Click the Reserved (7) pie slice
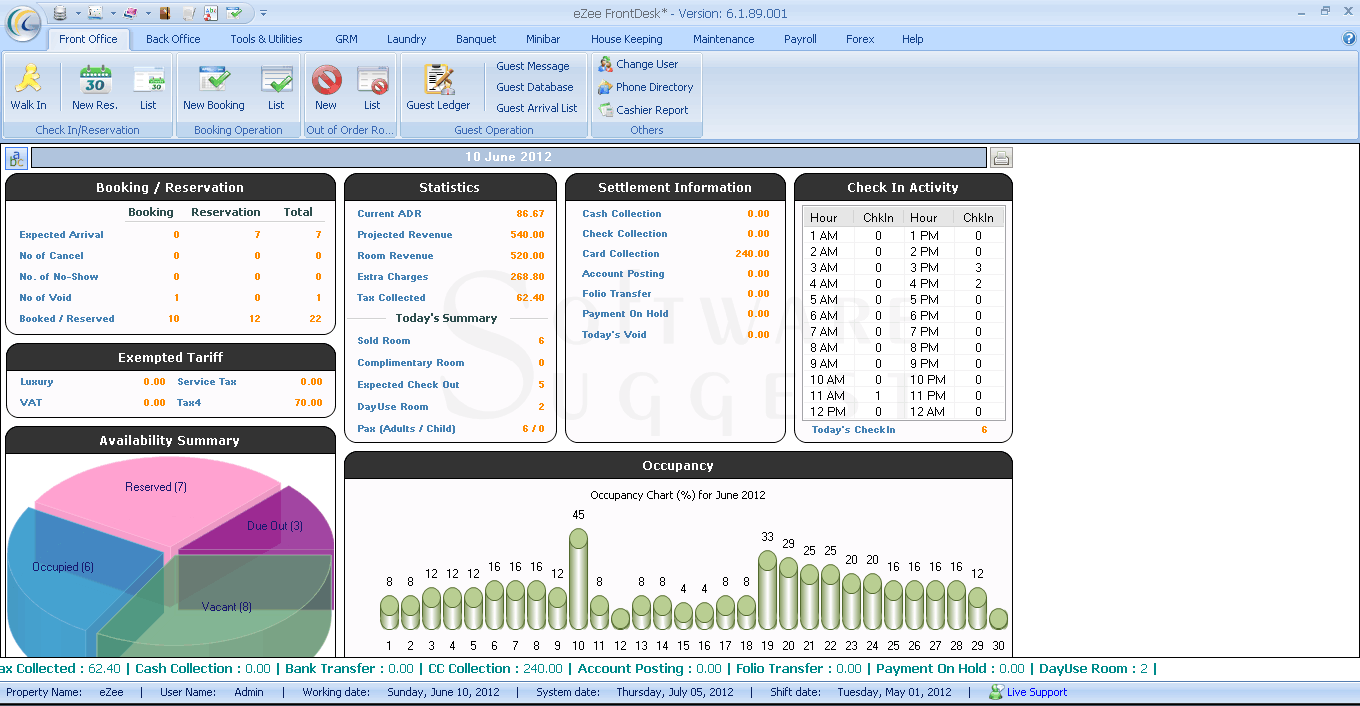 click(150, 500)
